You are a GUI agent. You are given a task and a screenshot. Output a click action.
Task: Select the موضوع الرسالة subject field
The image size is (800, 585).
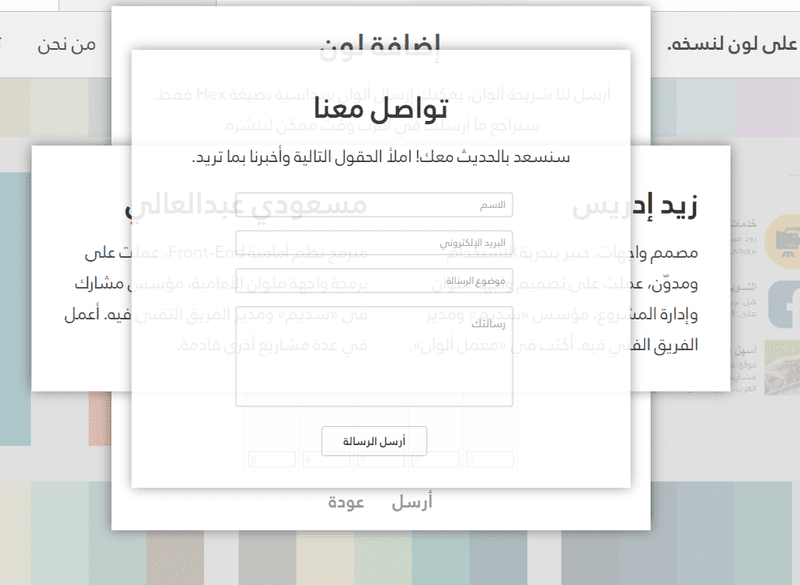coord(374,281)
